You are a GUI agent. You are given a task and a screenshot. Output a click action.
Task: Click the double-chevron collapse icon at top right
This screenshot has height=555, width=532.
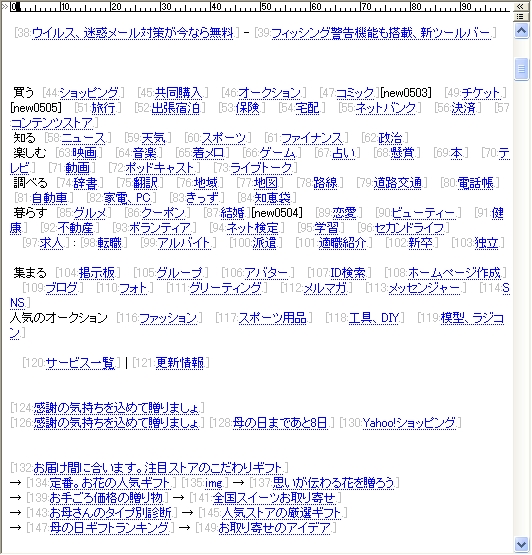click(x=520, y=6)
